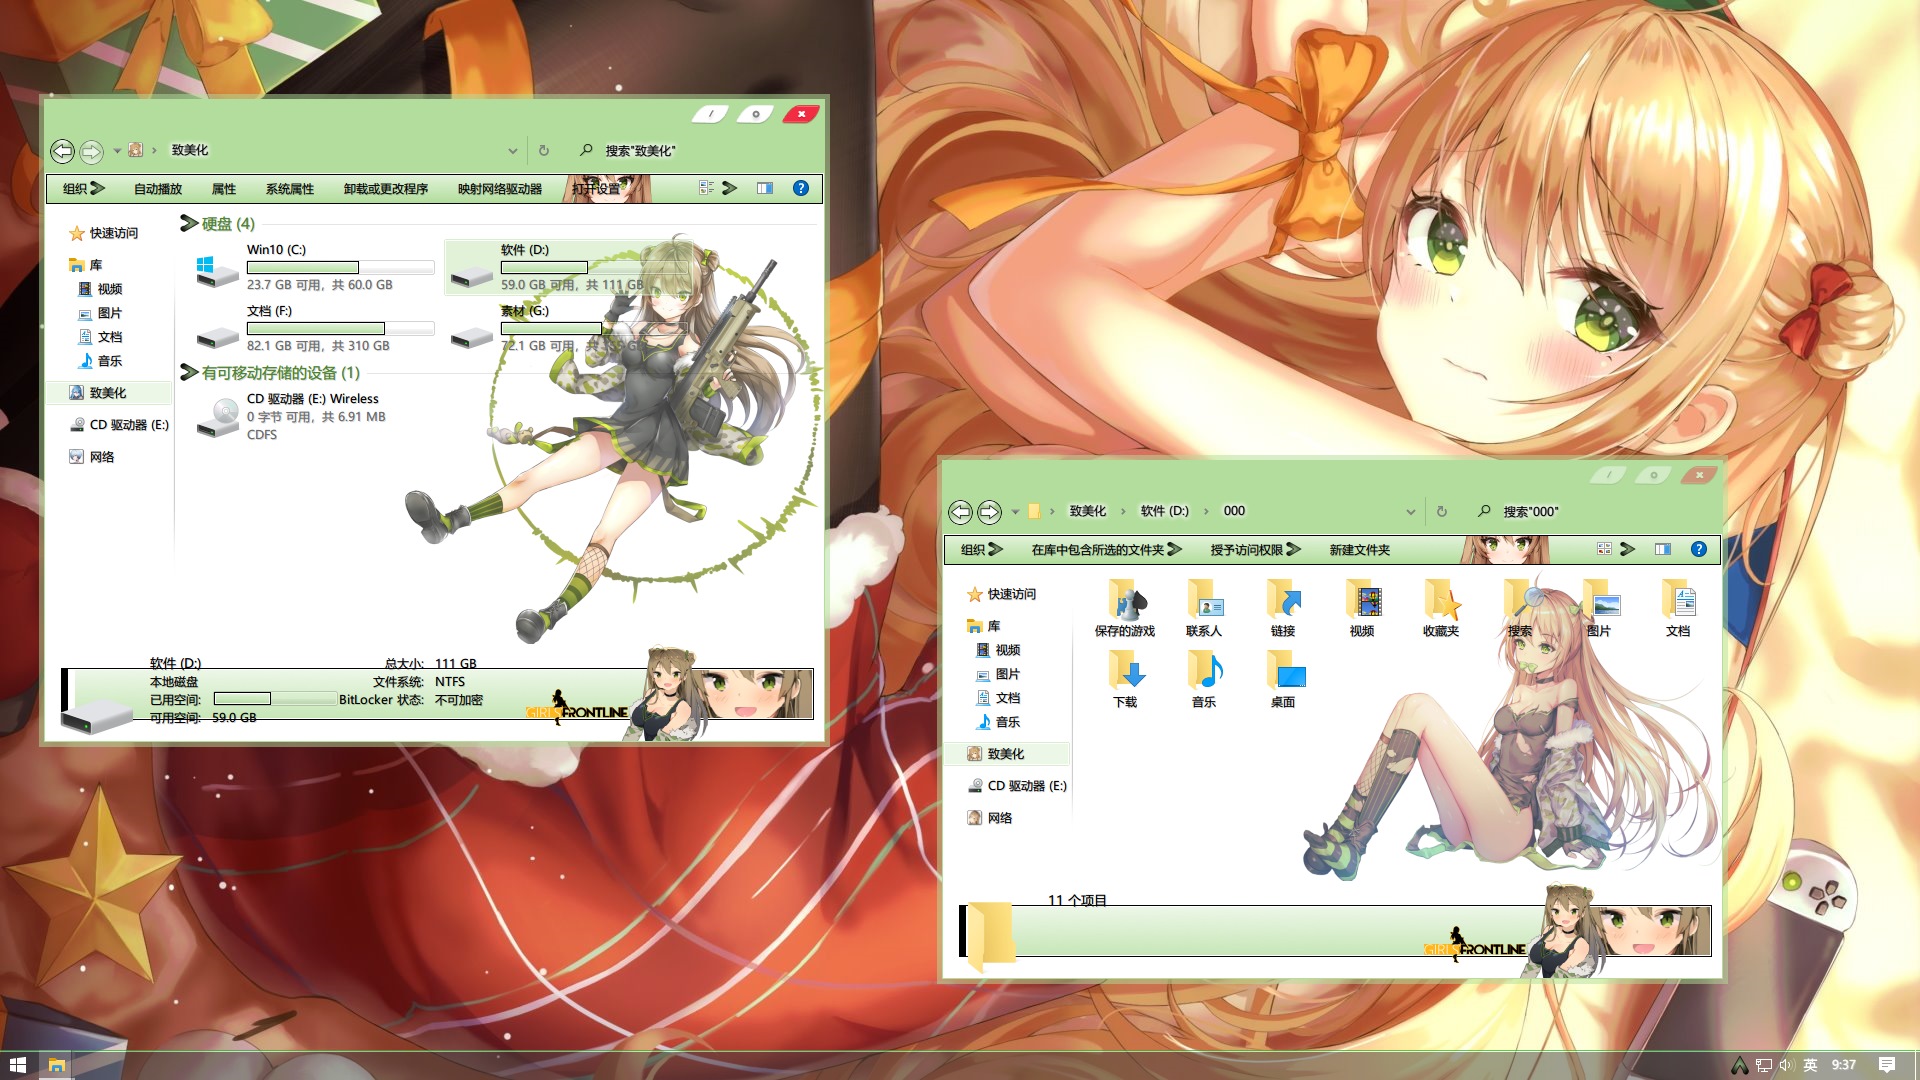The width and height of the screenshot is (1920, 1080).
Task: Click Refresh icon in 致美化 window
Action: [544, 151]
